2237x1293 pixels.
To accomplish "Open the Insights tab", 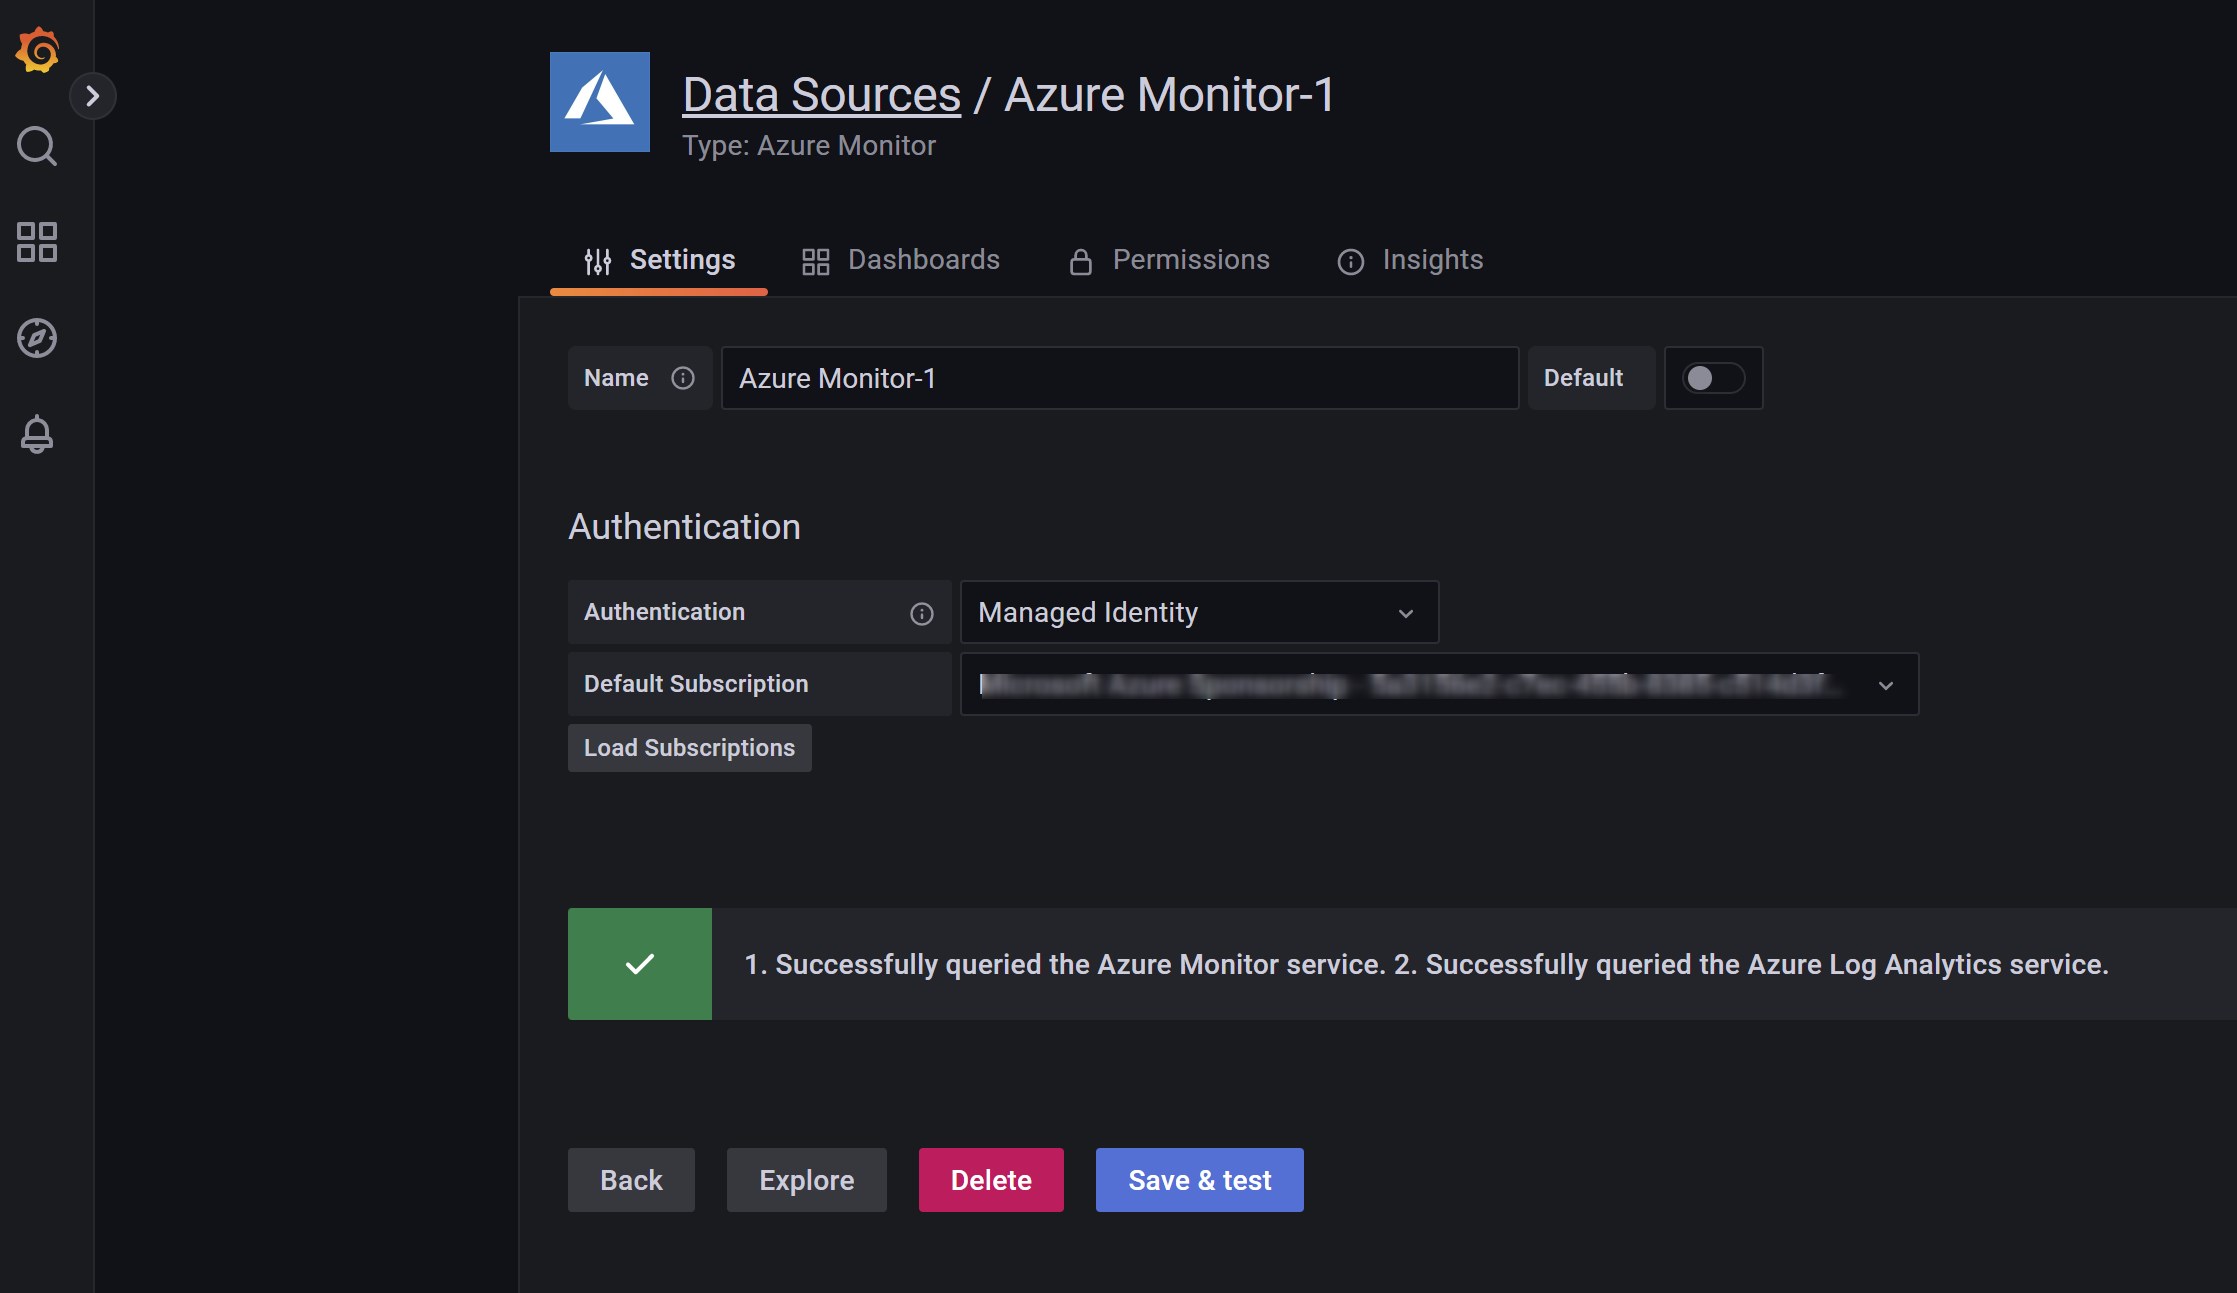I will click(1410, 260).
